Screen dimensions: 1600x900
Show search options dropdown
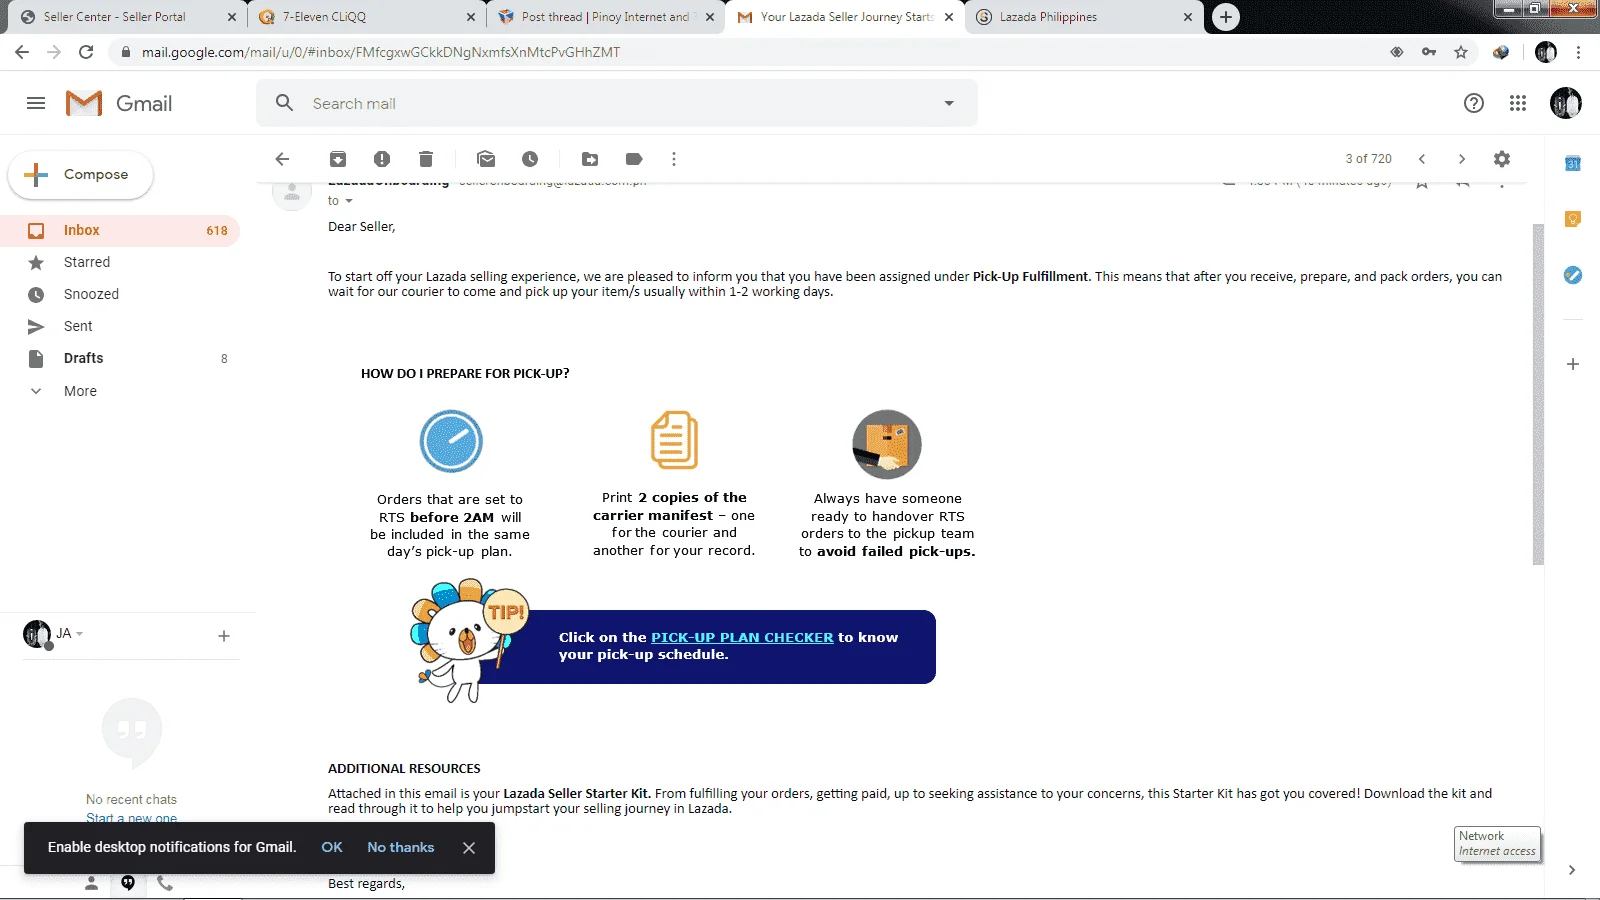949,103
